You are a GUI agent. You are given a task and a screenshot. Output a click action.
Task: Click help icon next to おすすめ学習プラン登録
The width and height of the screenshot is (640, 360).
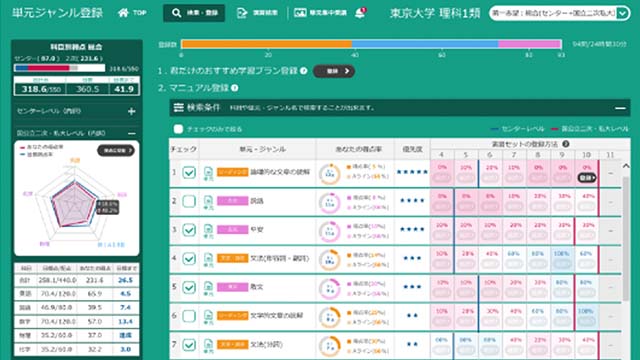point(304,71)
